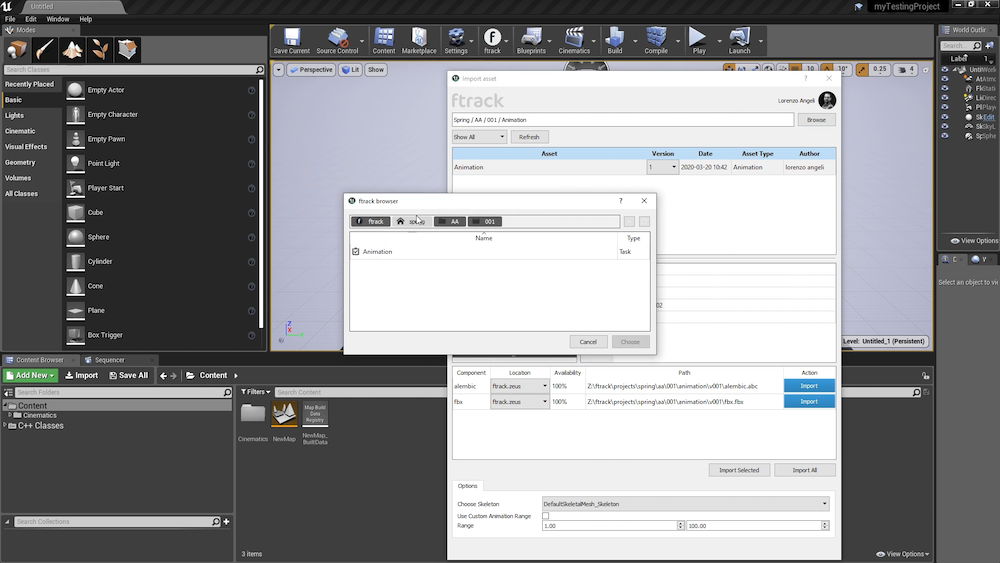Open Source Control from toolbar
1000x563 pixels.
tap(337, 41)
